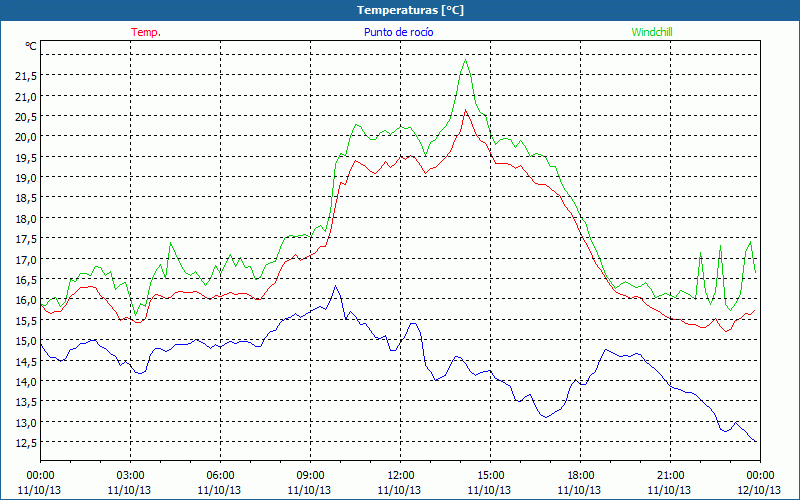Click the 15:00 time axis label
Image resolution: width=800 pixels, height=500 pixels.
pos(490,476)
